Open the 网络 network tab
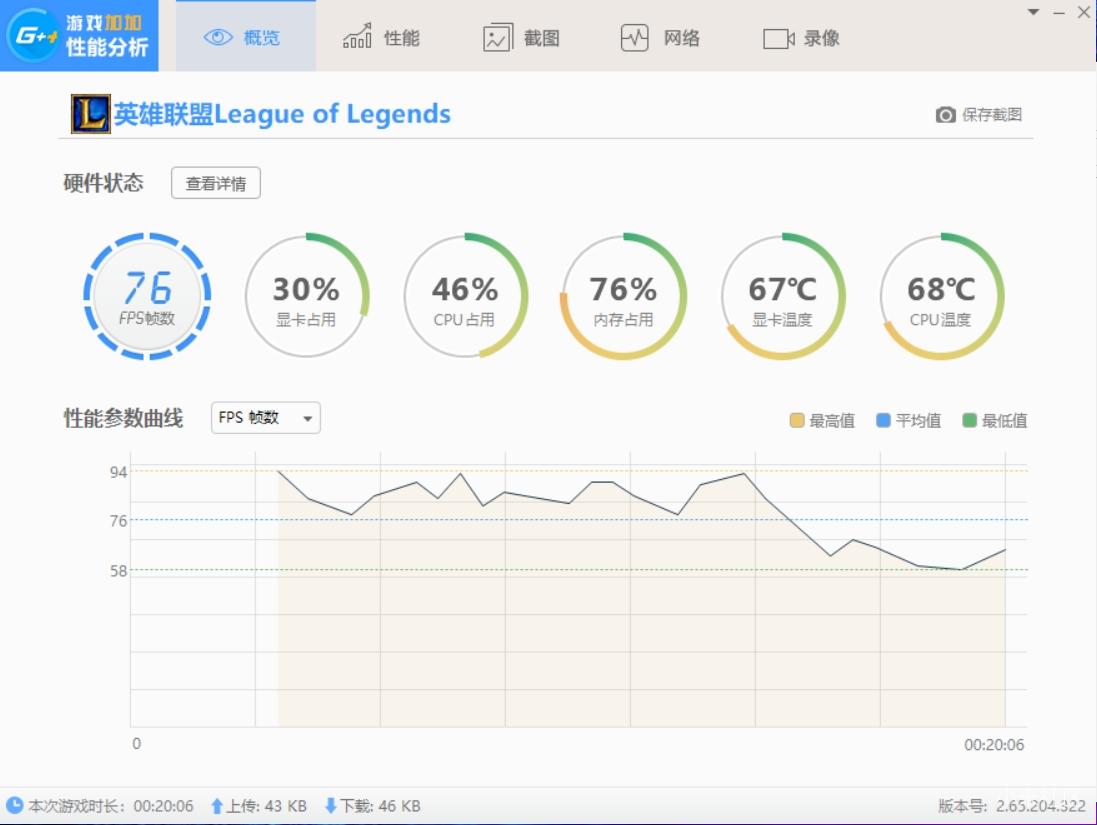The image size is (1097, 825). (660, 38)
